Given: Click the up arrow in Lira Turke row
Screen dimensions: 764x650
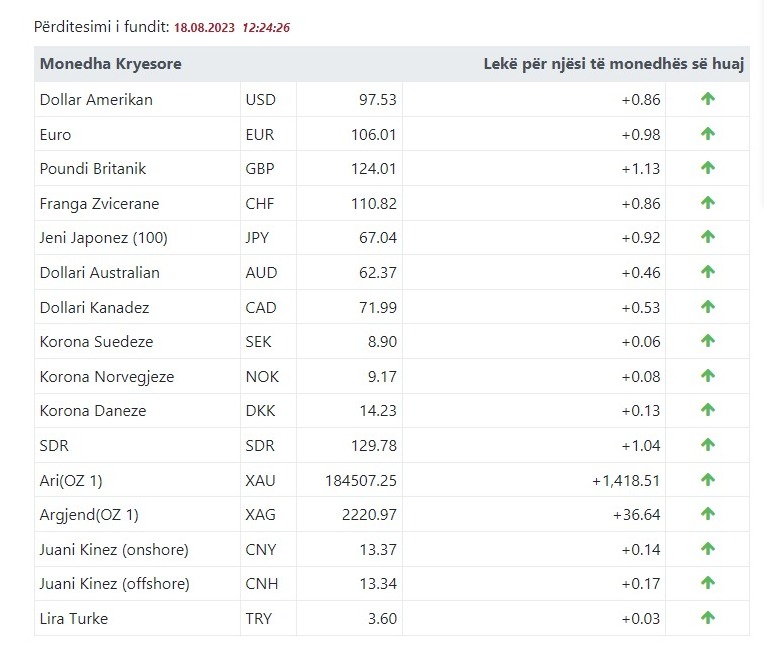Looking at the screenshot, I should pyautogui.click(x=708, y=618).
